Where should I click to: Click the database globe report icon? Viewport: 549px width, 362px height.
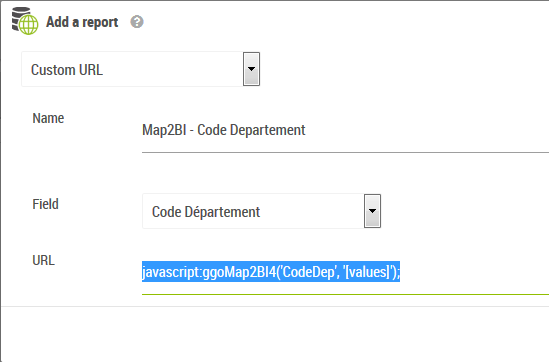point(25,21)
